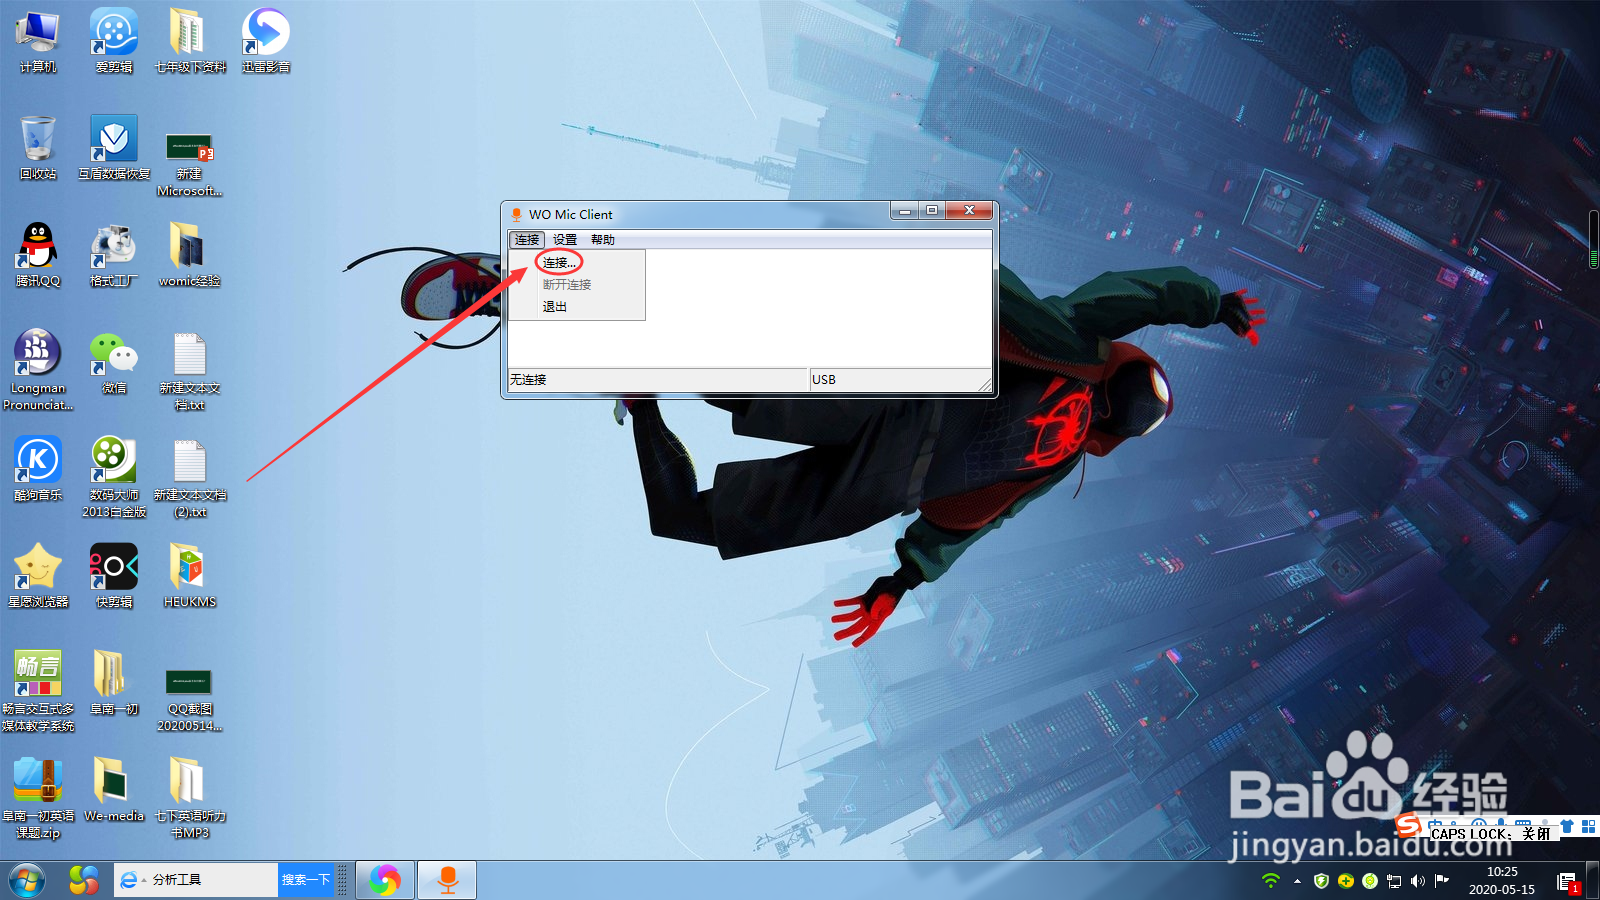Open the volume speaker tray icon
Viewport: 1600px width, 900px height.
coord(1417,881)
